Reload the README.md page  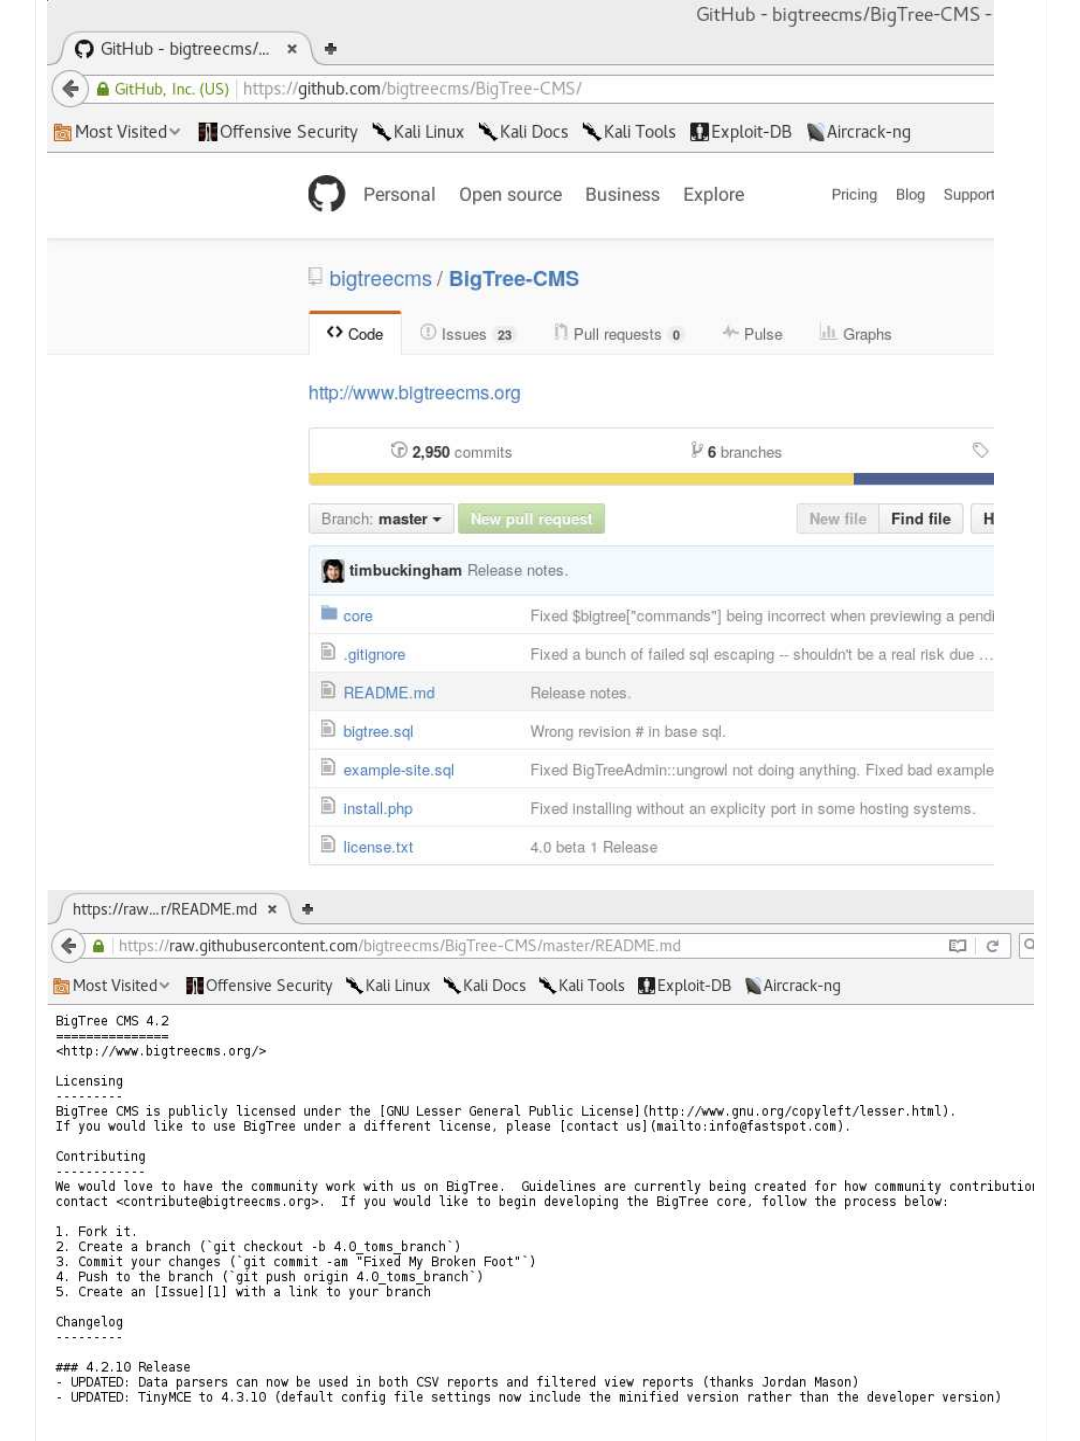[x=992, y=946]
